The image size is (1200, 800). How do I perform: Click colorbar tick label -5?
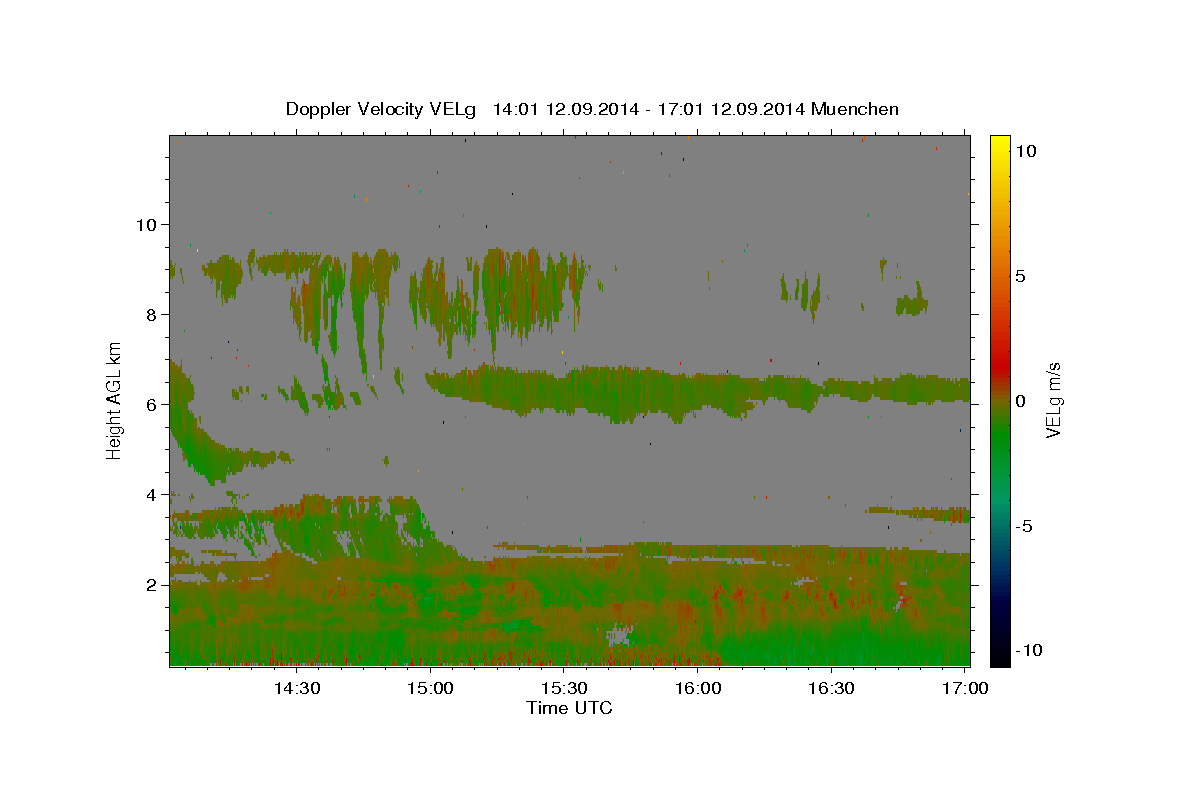pyautogui.click(x=1023, y=526)
